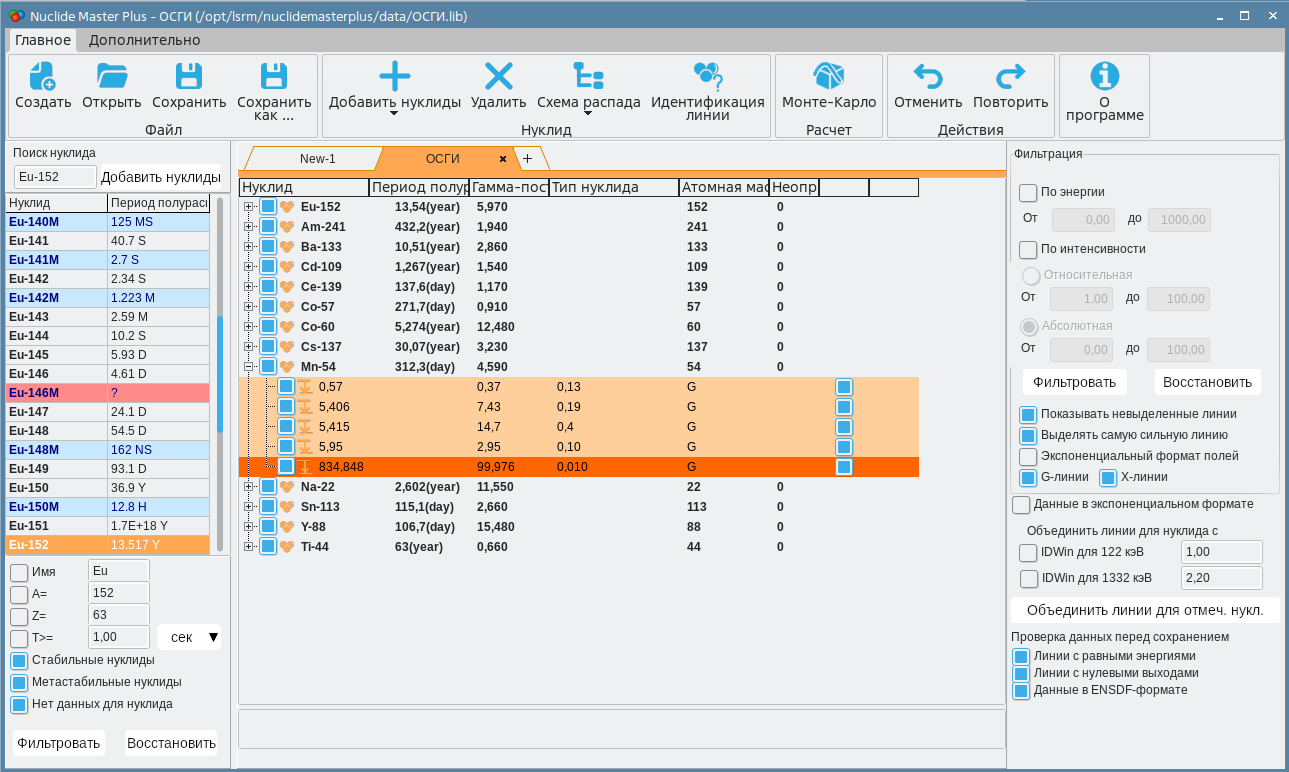Click Восстановить button in Фильтрация panel
This screenshot has height=772, width=1289.
coord(1207,382)
